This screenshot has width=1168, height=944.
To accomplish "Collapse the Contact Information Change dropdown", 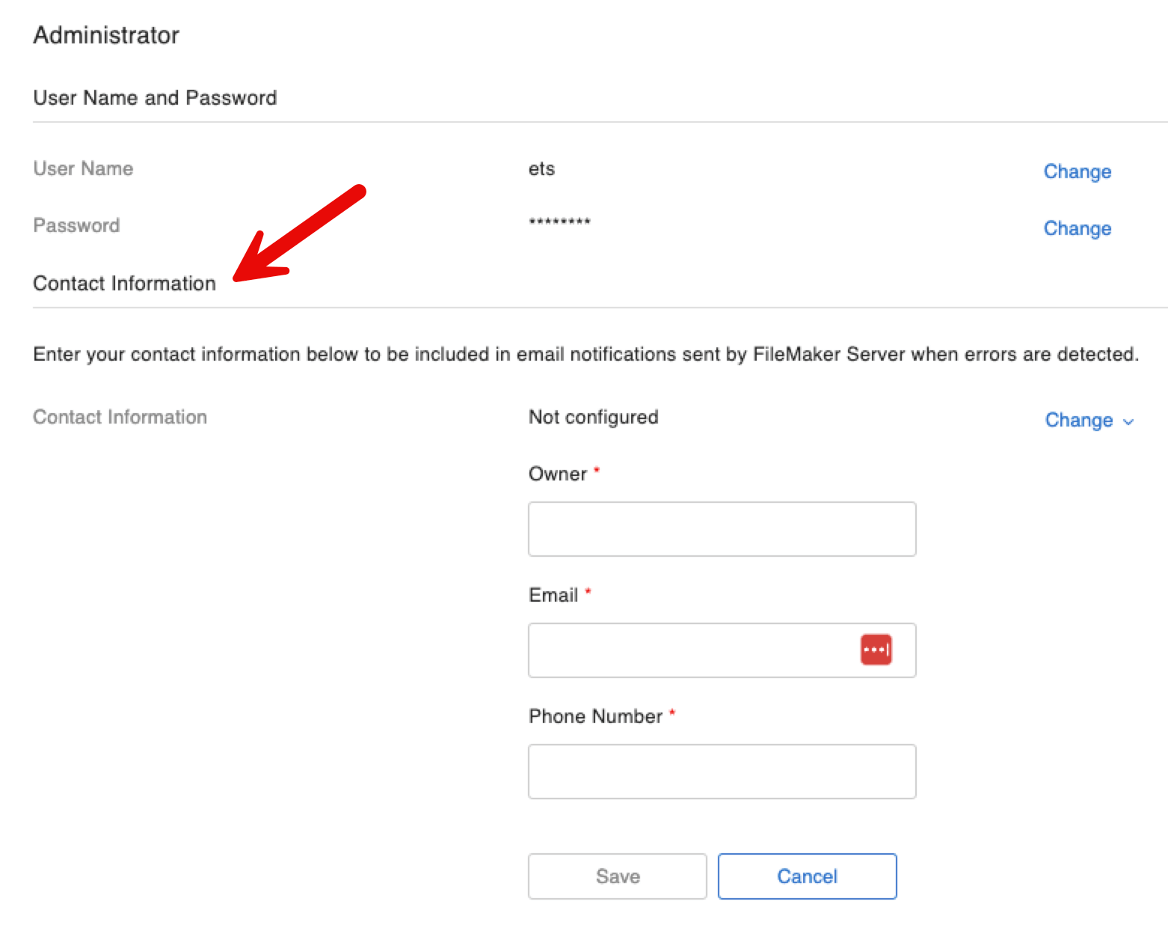I will coord(1090,420).
